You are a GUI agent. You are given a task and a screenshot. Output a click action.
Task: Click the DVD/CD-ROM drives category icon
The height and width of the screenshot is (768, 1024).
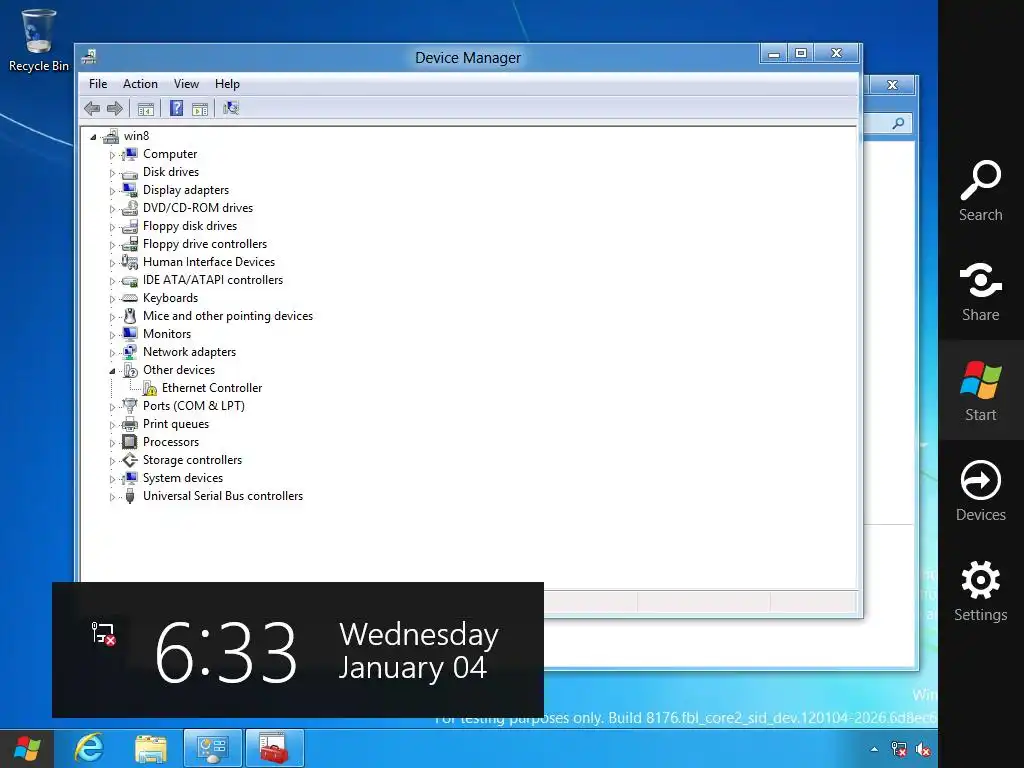click(x=130, y=208)
